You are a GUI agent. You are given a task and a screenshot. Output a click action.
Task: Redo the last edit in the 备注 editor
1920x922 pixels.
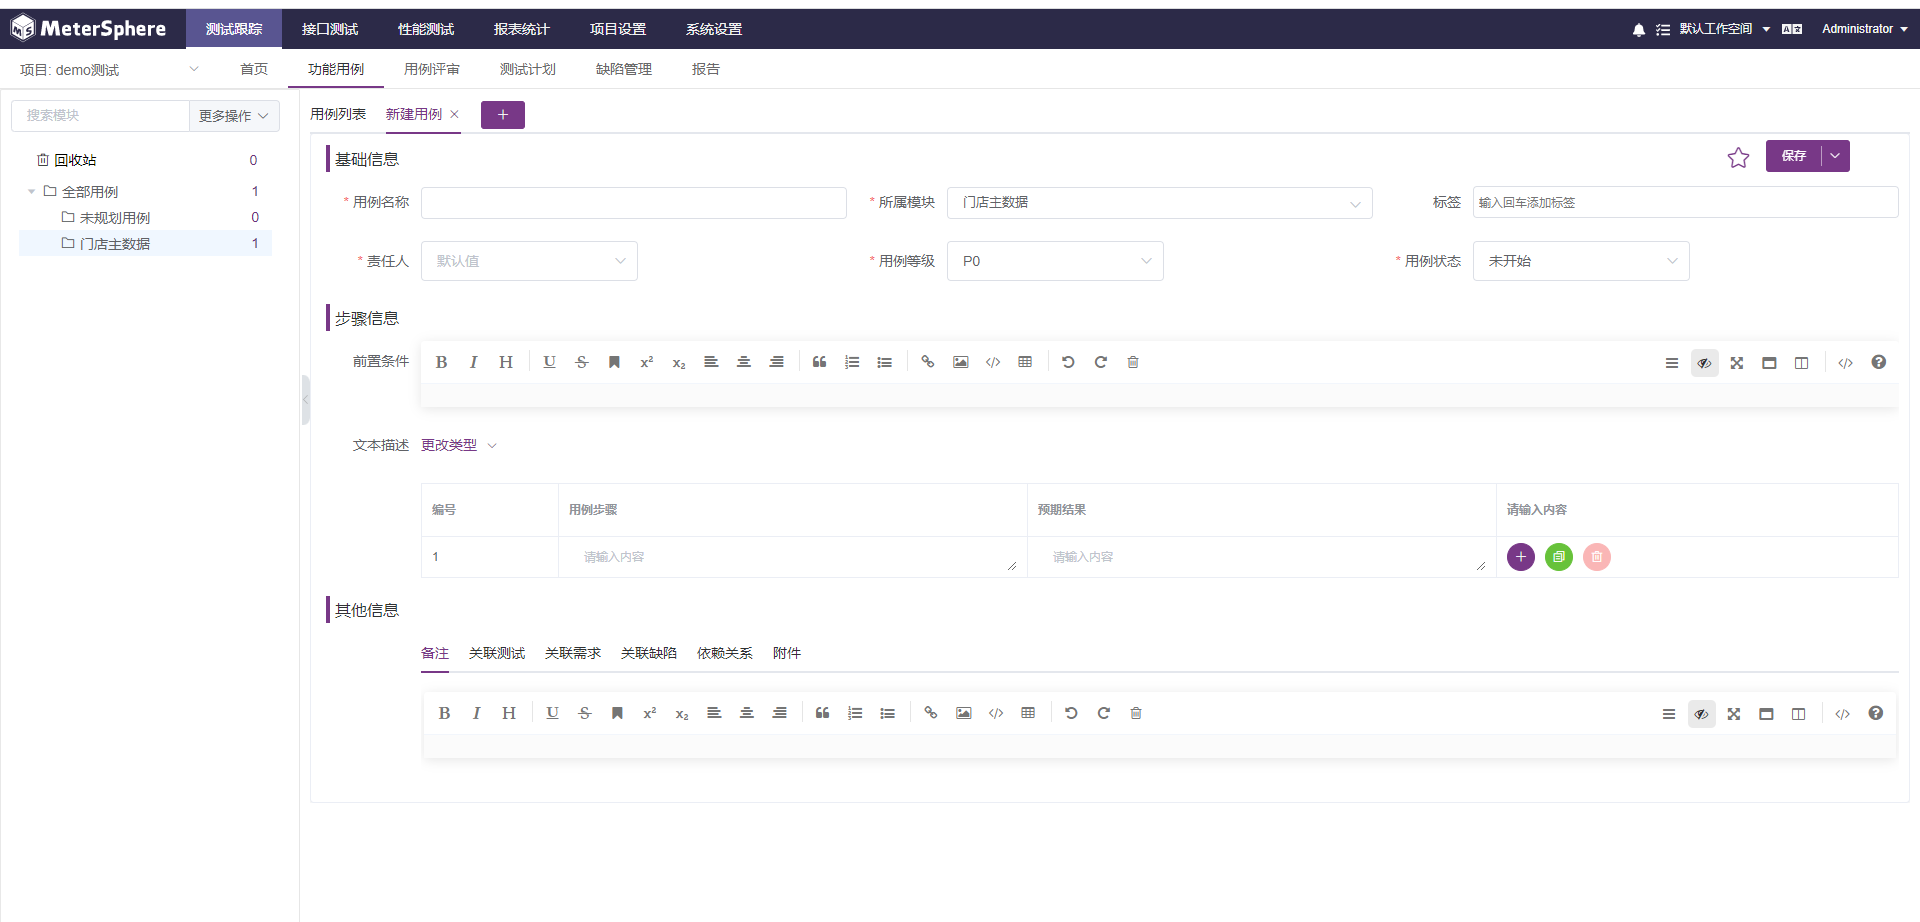click(1104, 713)
